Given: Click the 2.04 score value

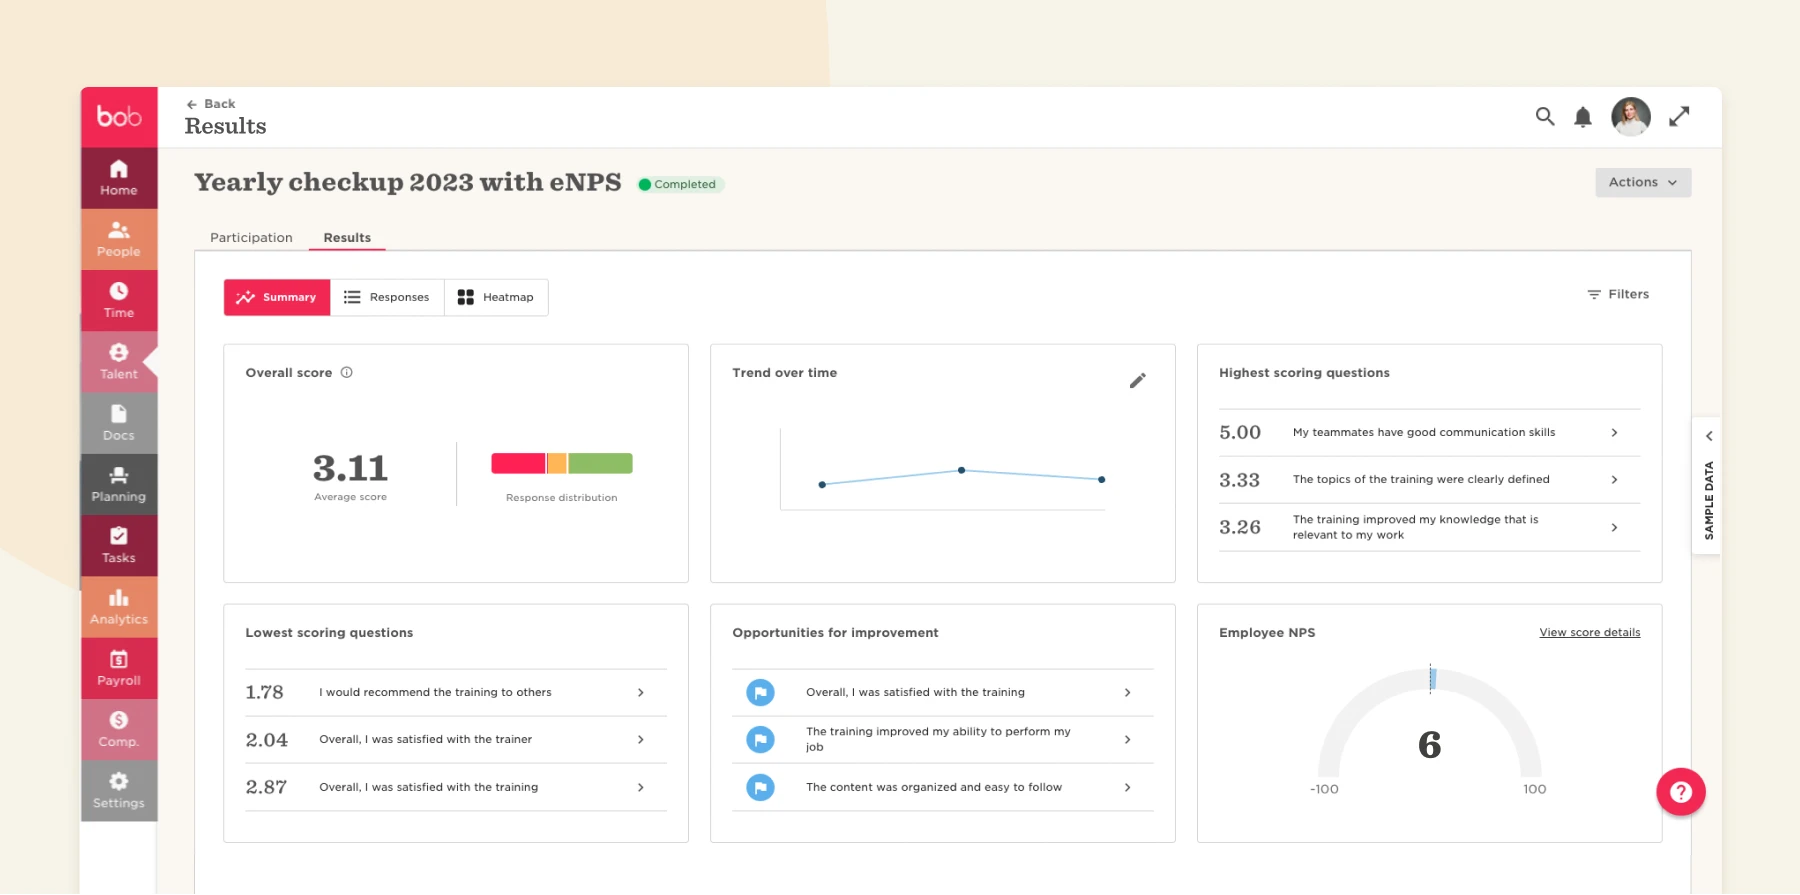Looking at the screenshot, I should 267,740.
